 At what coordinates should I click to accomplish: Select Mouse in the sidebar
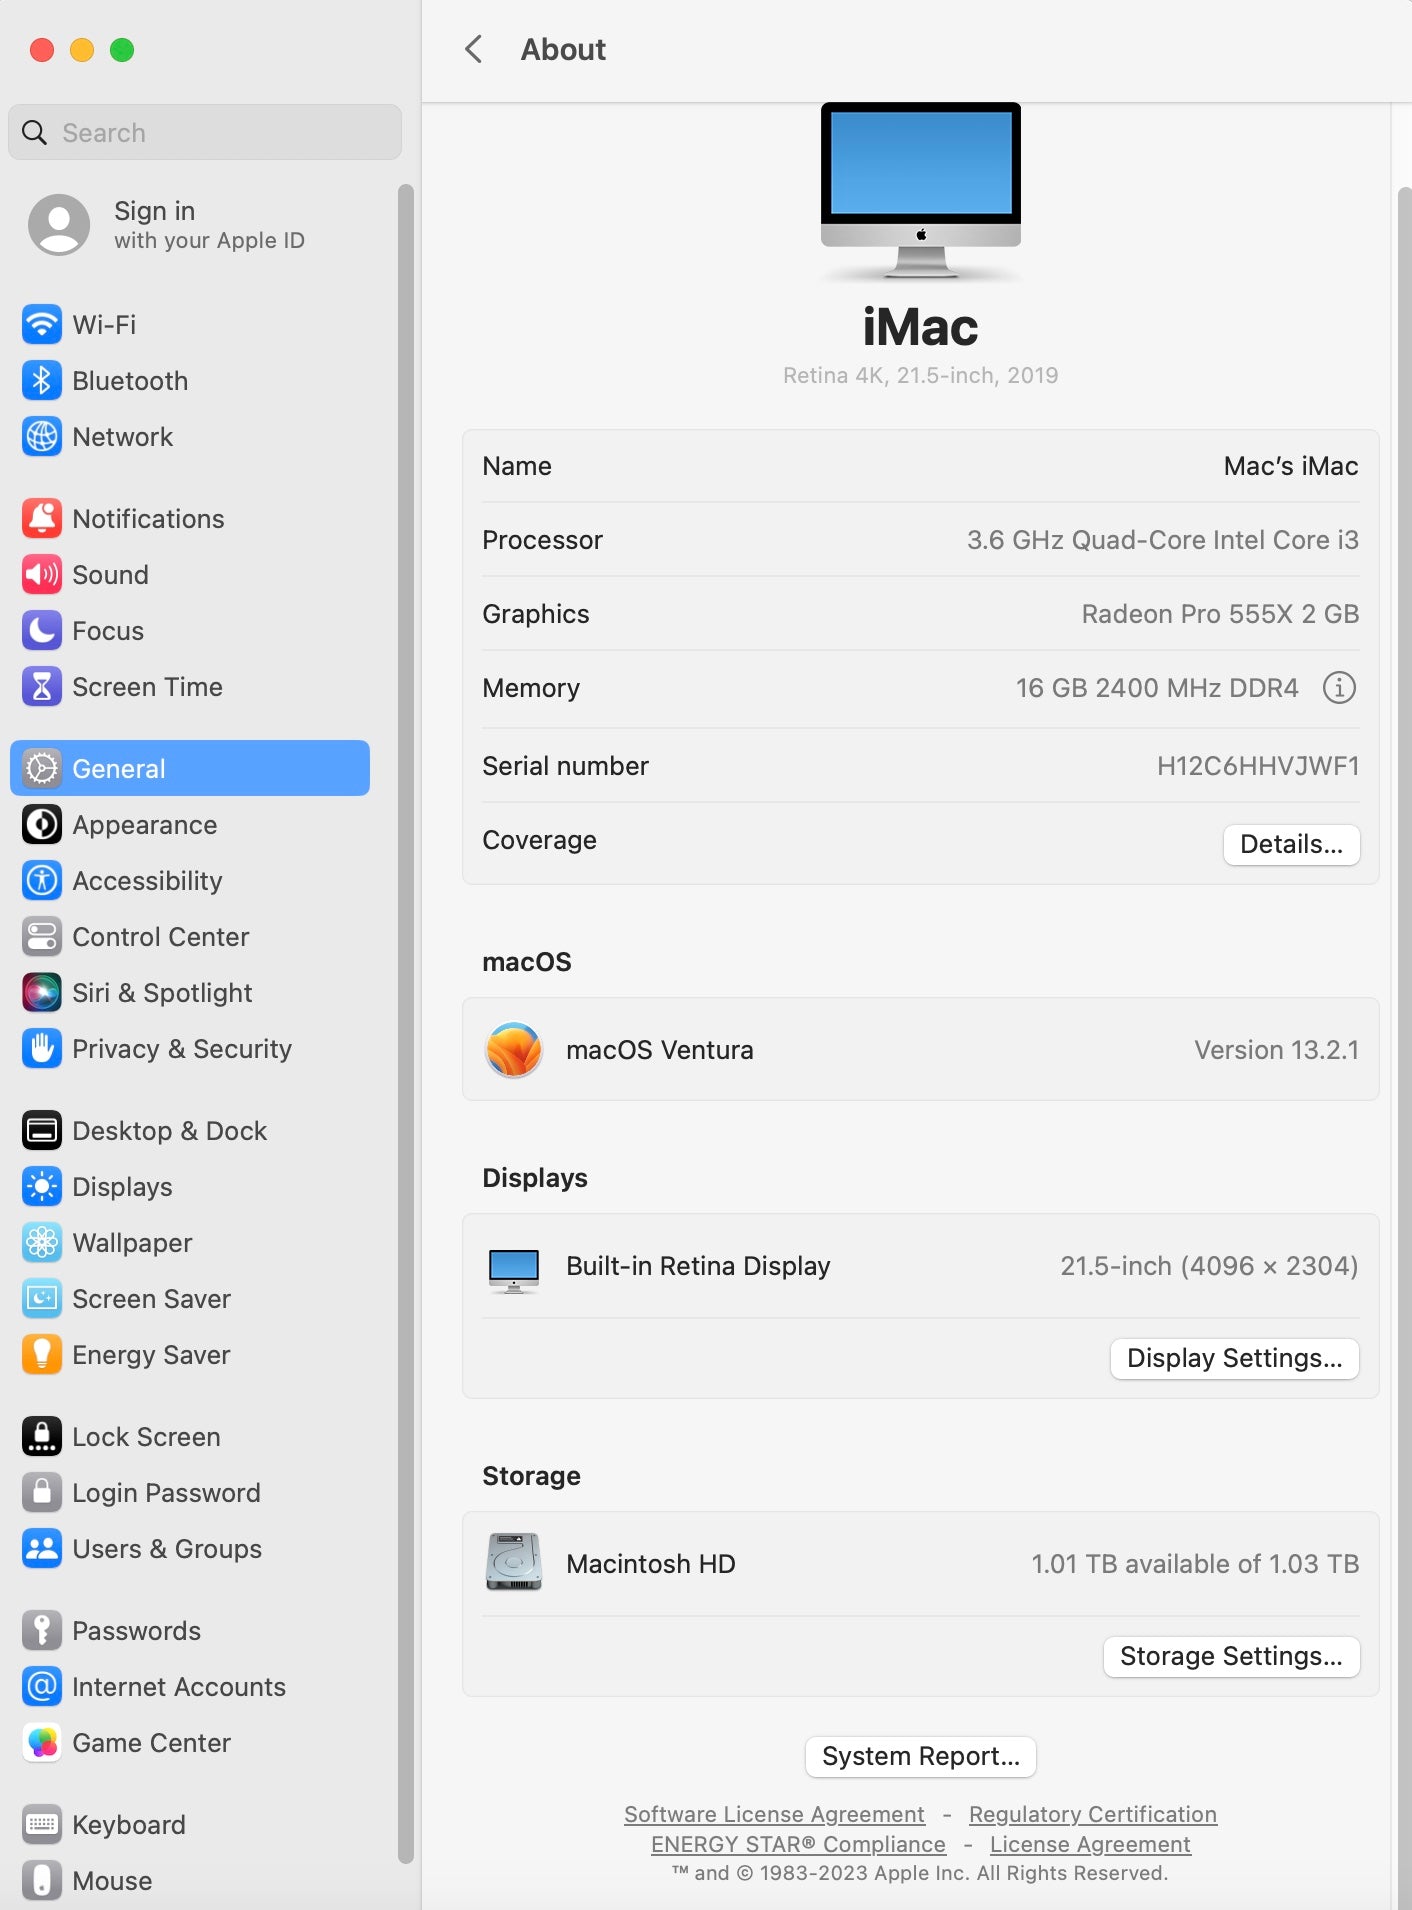click(190, 1880)
